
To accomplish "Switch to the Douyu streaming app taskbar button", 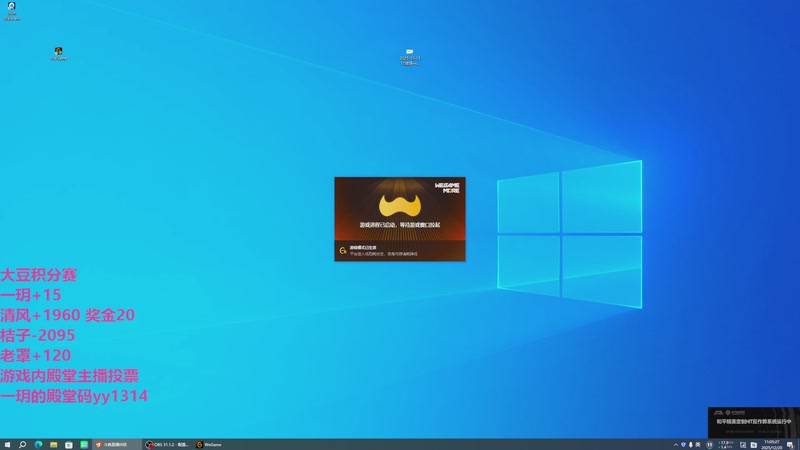I will point(116,444).
